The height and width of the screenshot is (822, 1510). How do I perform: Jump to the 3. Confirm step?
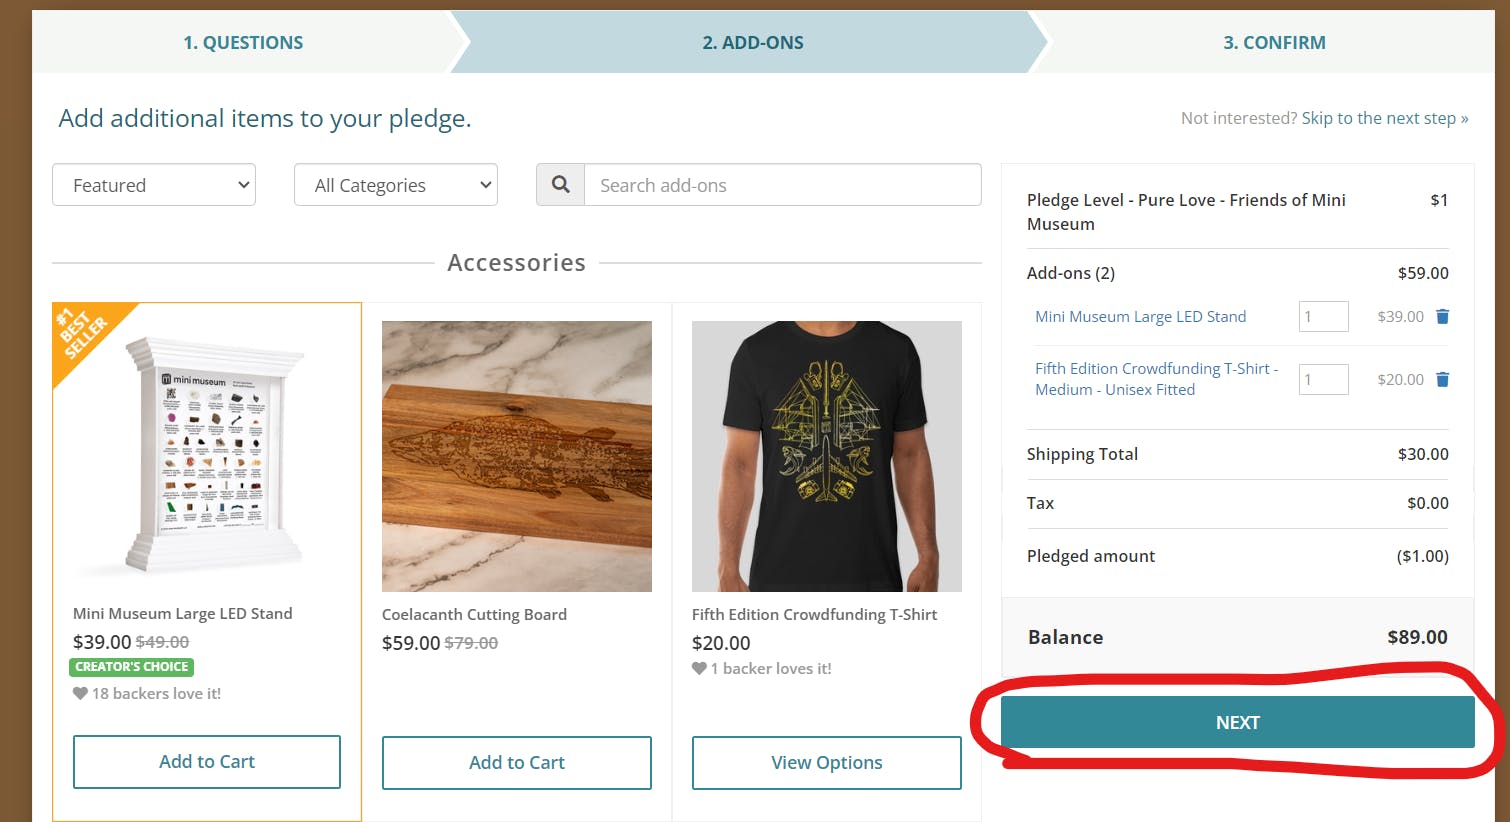pyautogui.click(x=1274, y=43)
